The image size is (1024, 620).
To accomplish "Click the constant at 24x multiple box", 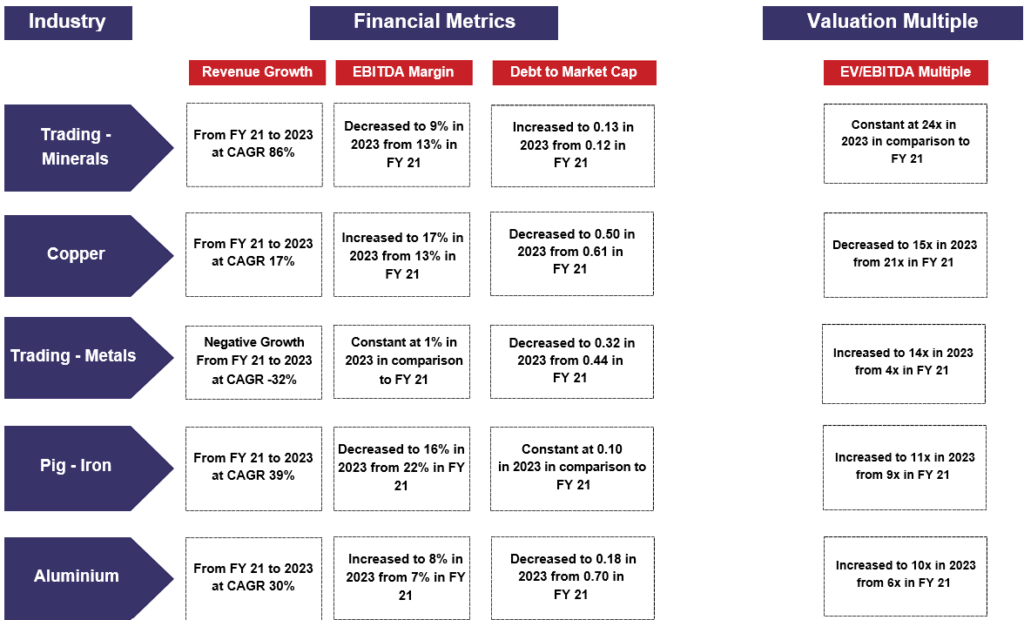I will point(904,142).
